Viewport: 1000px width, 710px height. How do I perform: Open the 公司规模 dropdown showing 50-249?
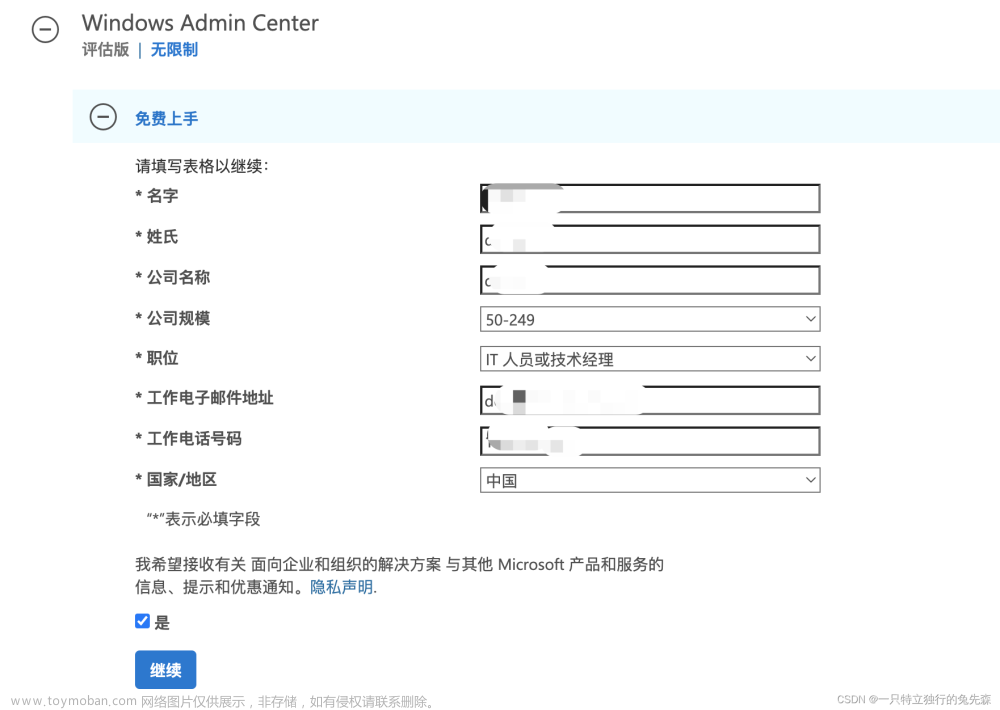tap(650, 319)
